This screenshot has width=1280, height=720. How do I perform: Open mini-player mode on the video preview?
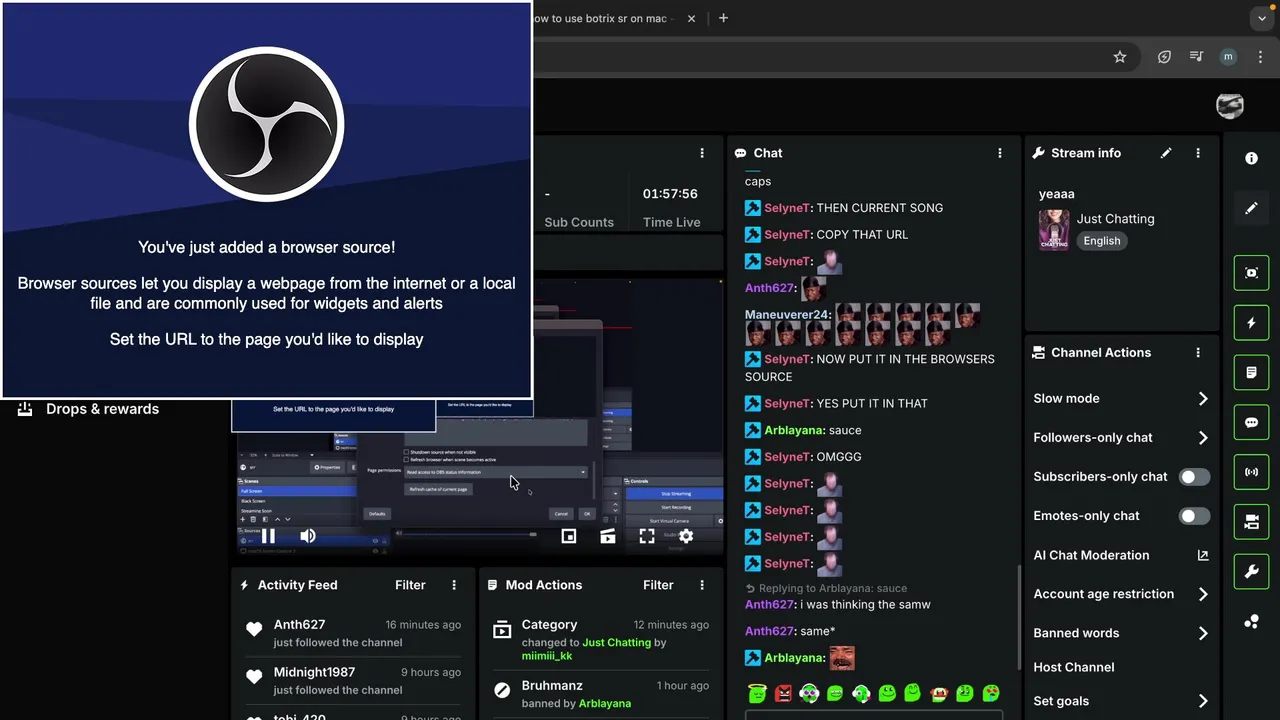pos(568,536)
